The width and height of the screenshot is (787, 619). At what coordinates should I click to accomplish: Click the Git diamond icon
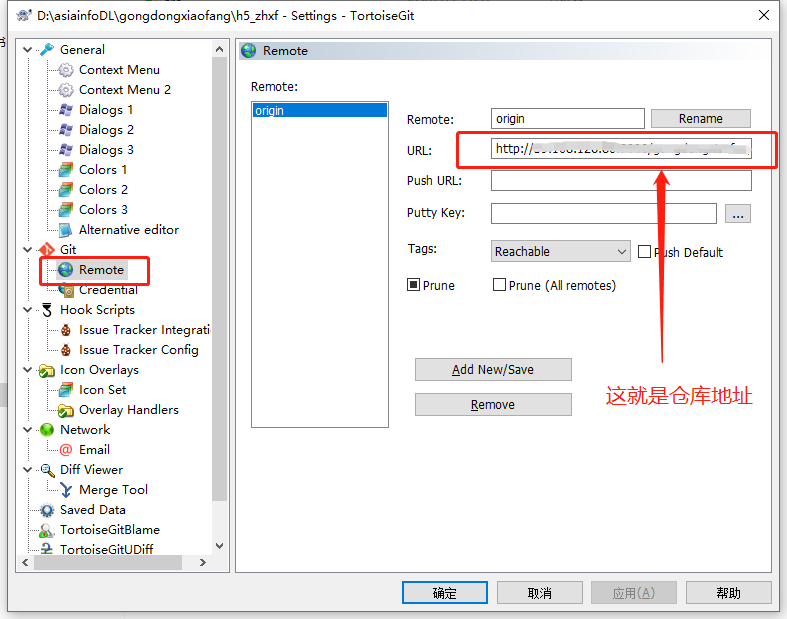pyautogui.click(x=47, y=250)
